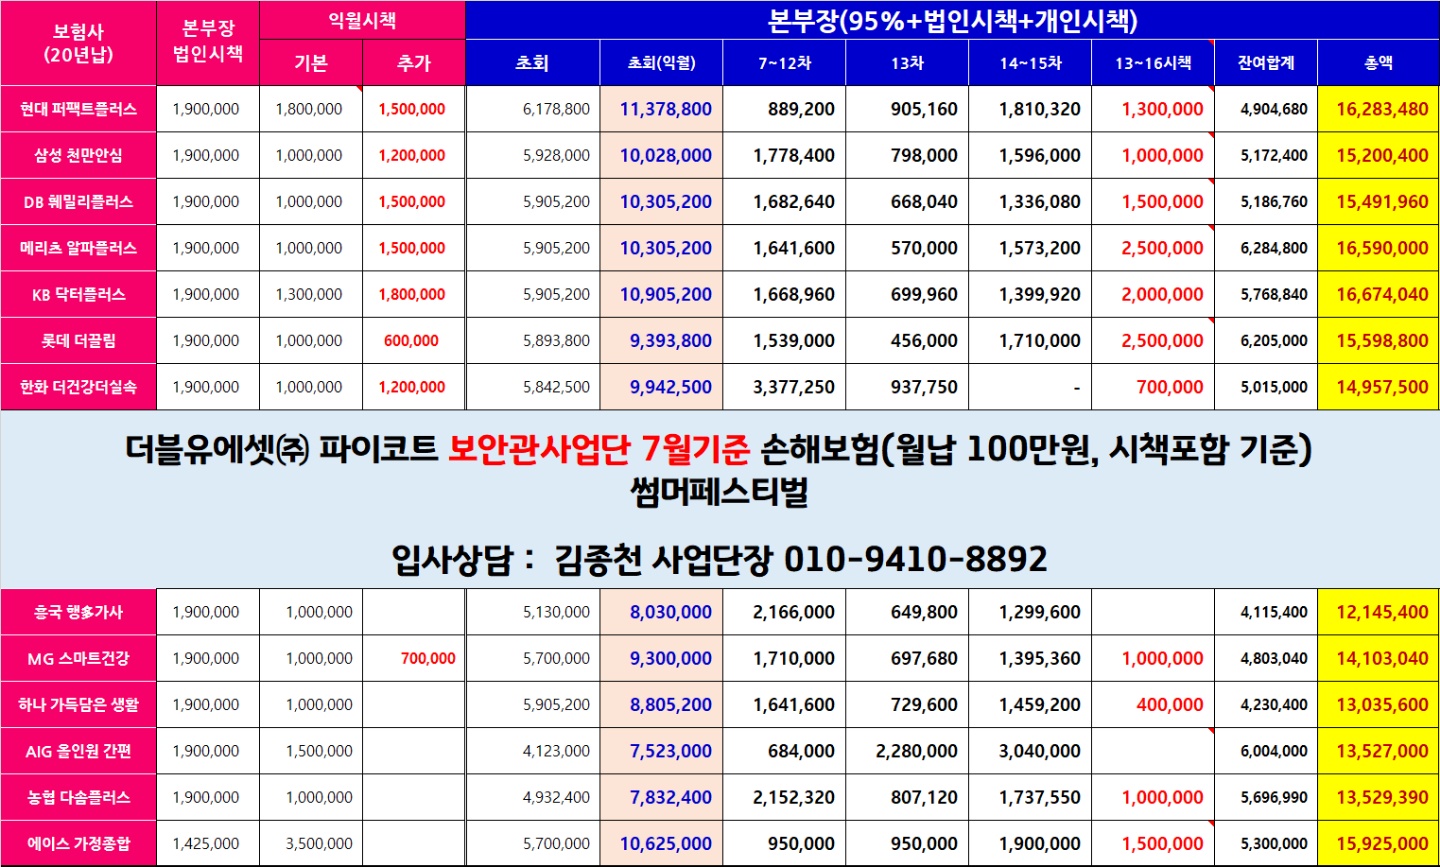Select the 1,425,000 법인시책 cell

[x=206, y=844]
